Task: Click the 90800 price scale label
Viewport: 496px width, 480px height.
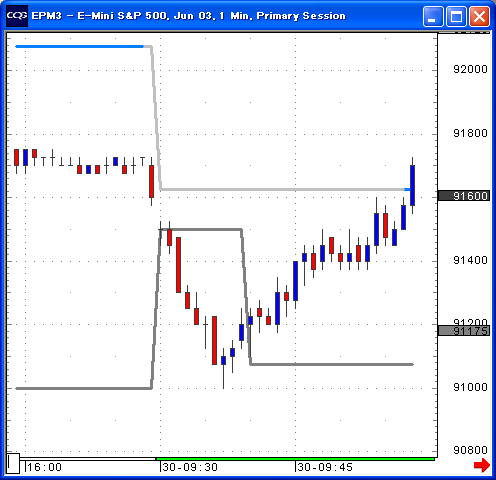Action: point(470,450)
